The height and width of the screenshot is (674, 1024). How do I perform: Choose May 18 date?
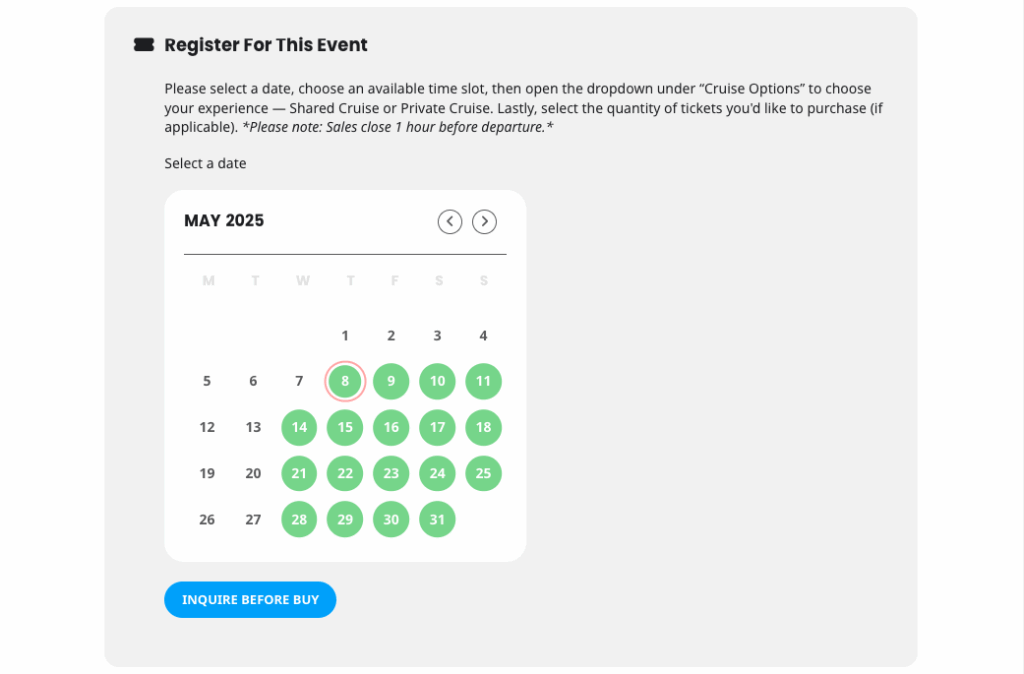click(483, 427)
